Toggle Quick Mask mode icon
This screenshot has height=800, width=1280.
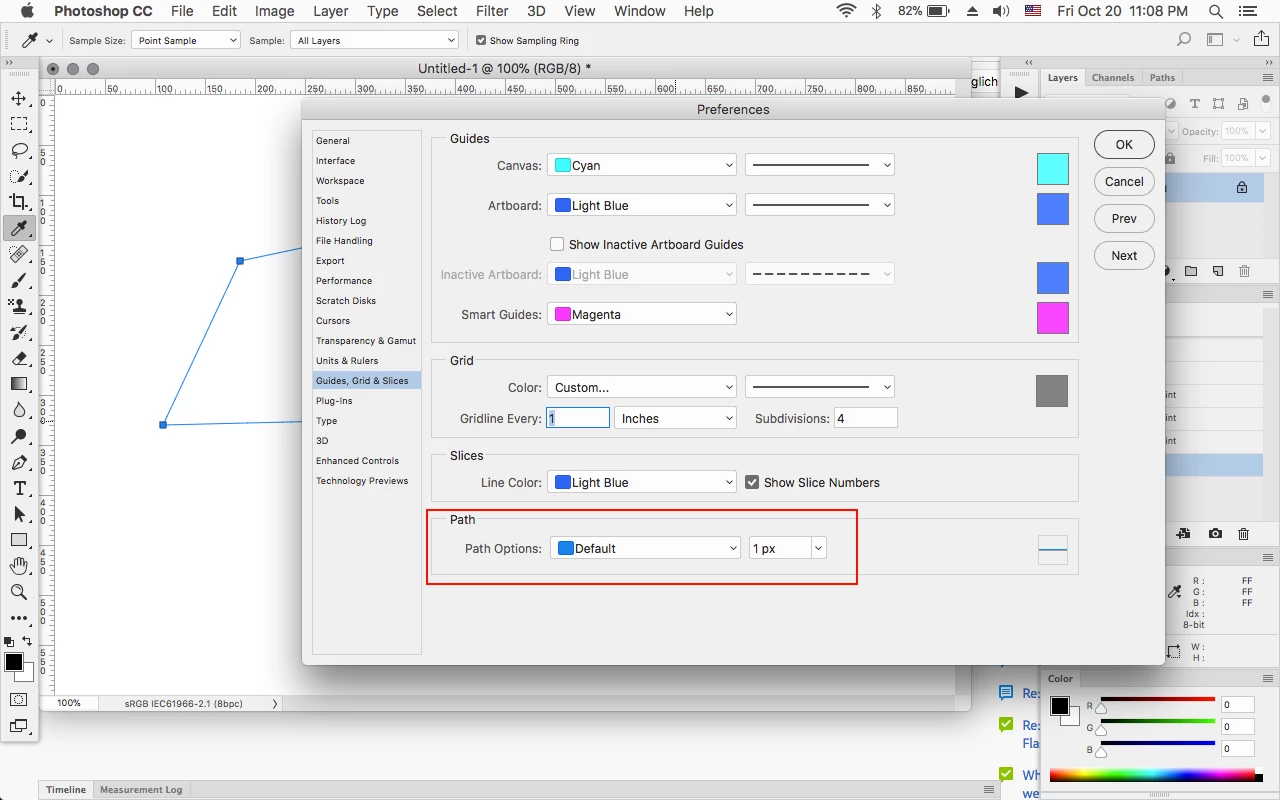click(x=19, y=700)
